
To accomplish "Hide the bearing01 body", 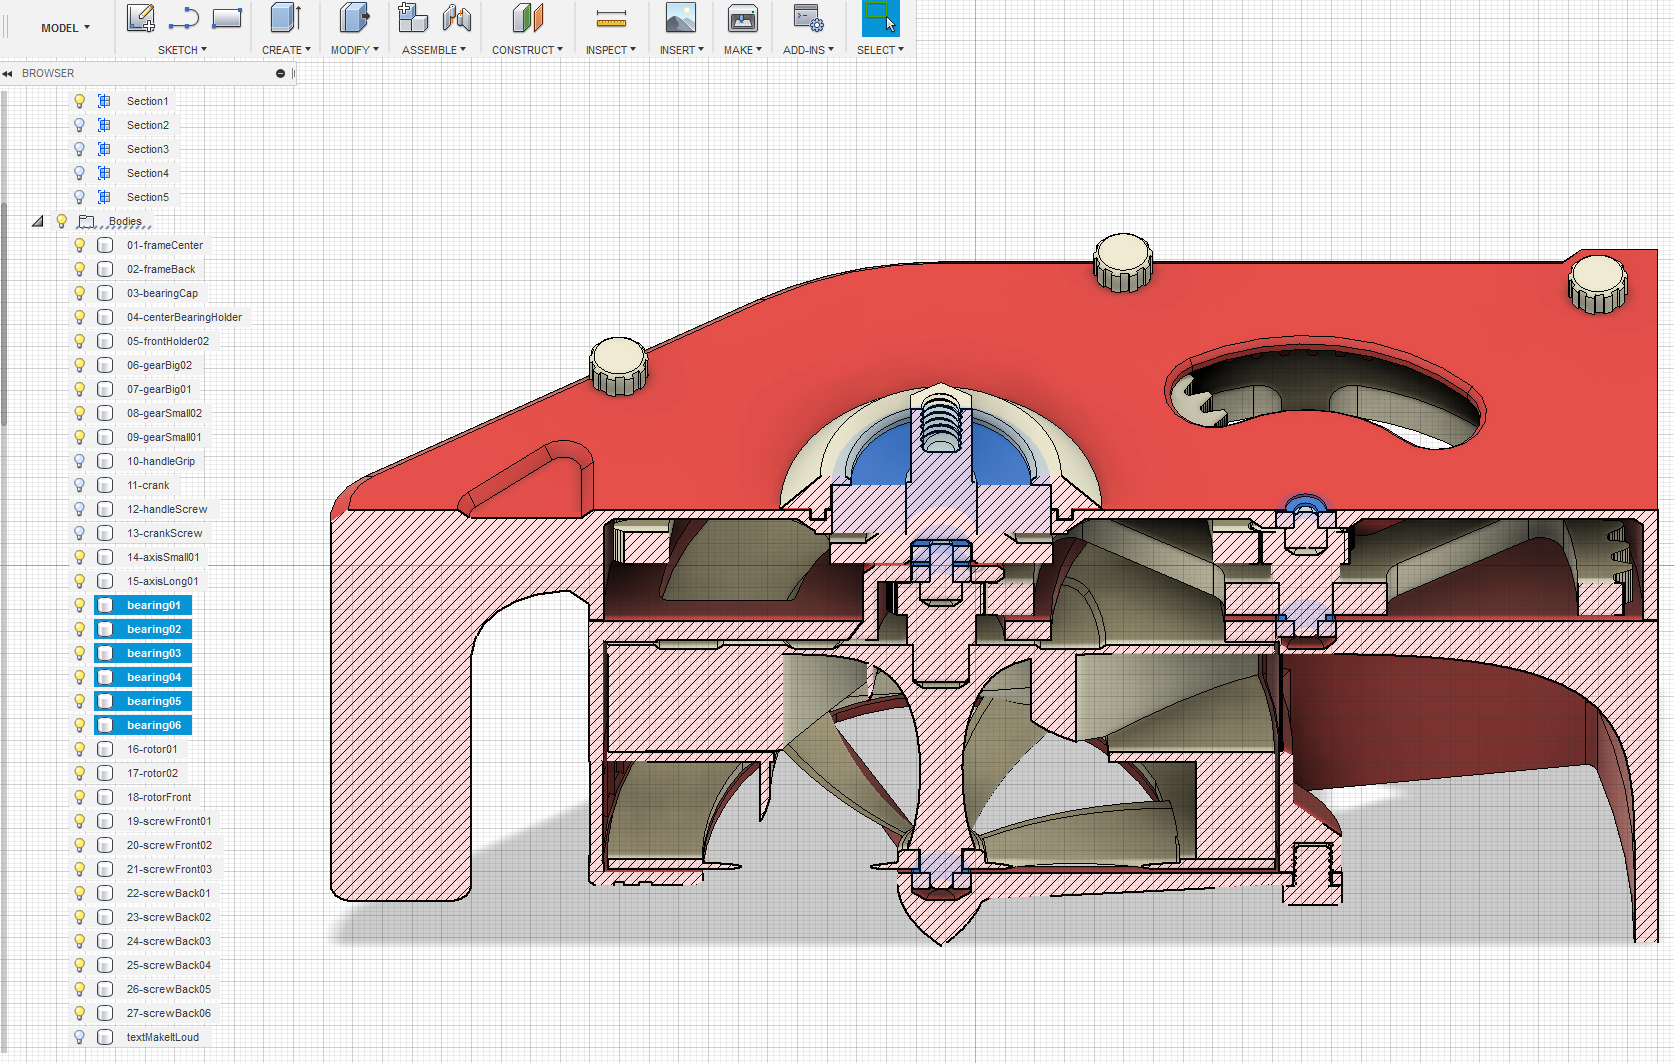I will 80,605.
